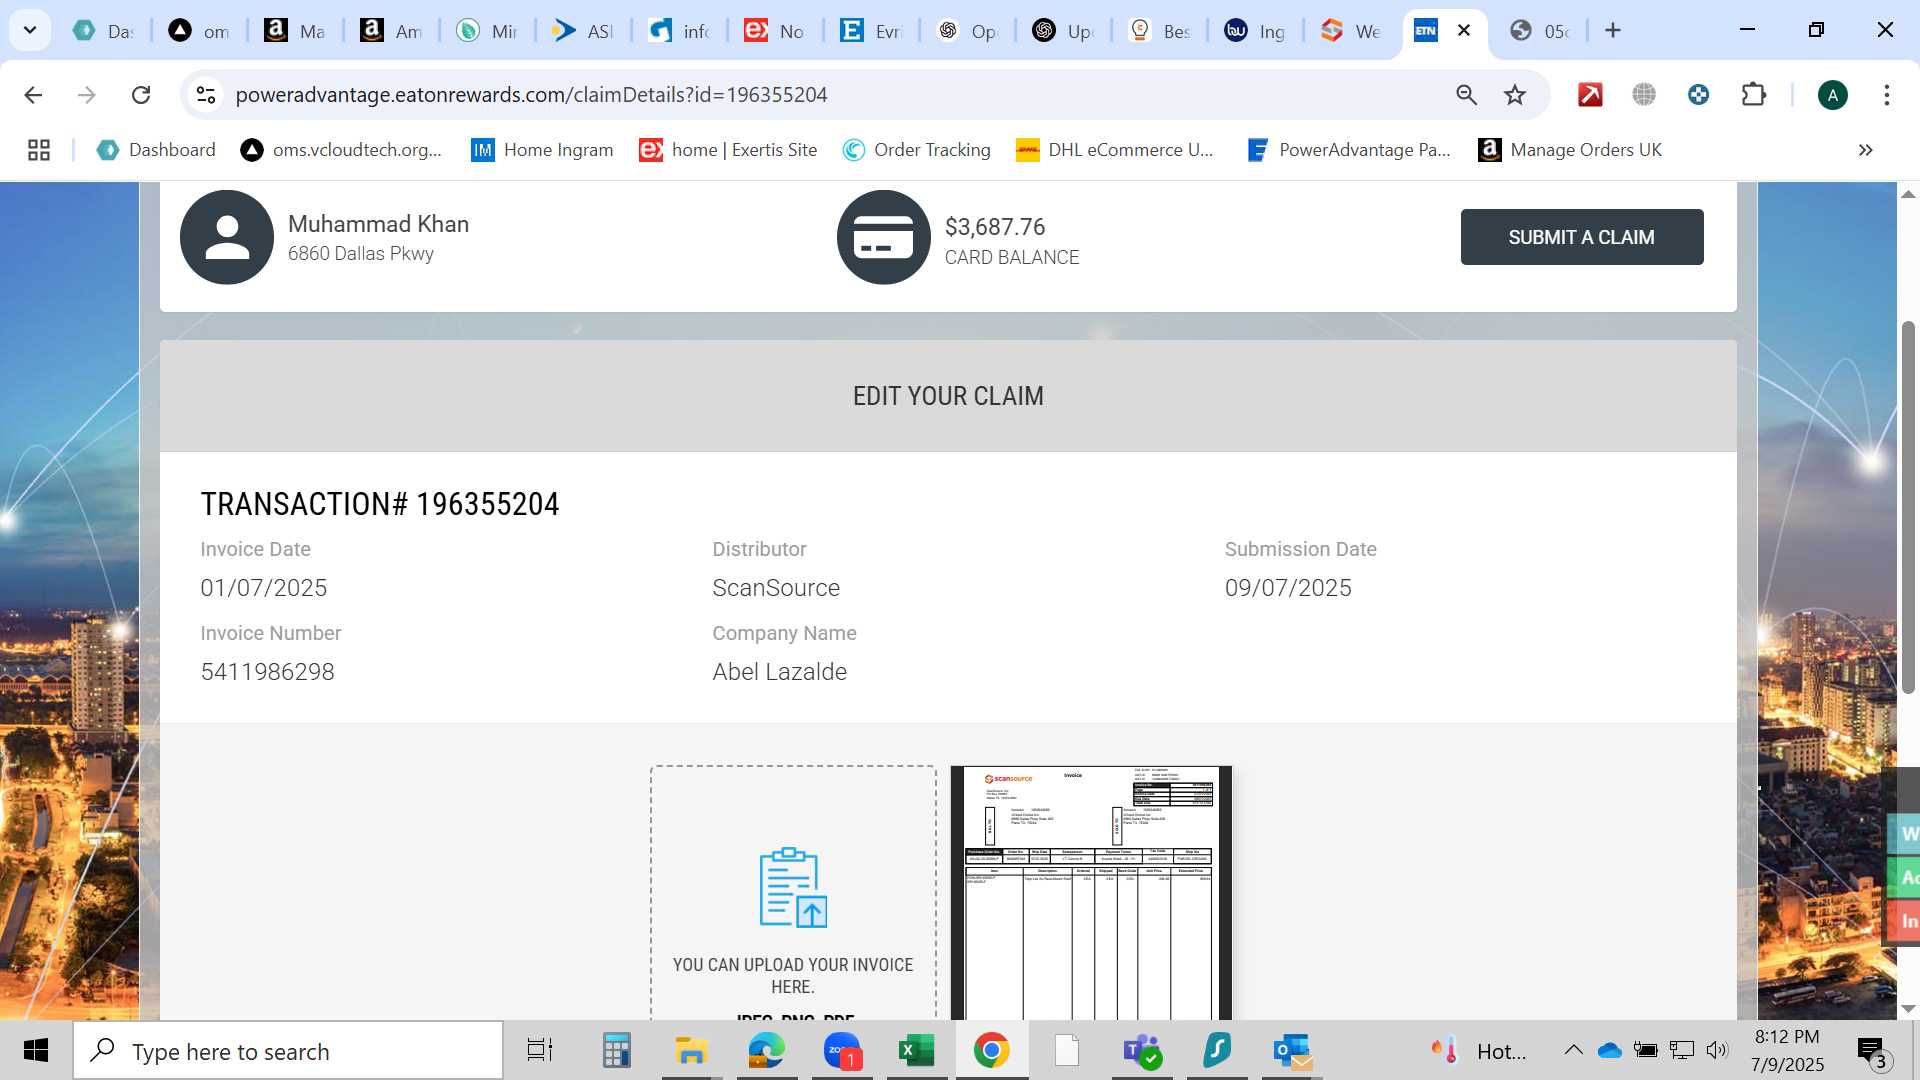Image resolution: width=1920 pixels, height=1080 pixels.
Task: Select the ScanSource distributor value
Action: pos(776,588)
